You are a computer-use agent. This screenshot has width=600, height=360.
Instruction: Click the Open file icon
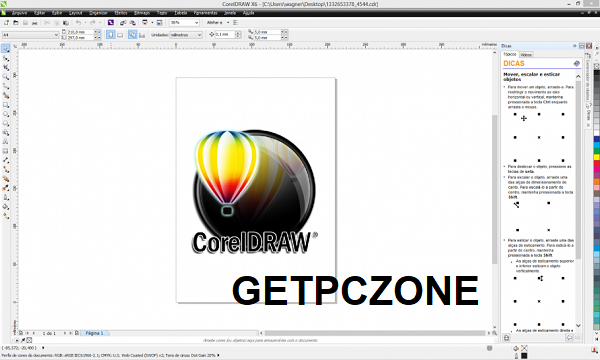click(16, 23)
